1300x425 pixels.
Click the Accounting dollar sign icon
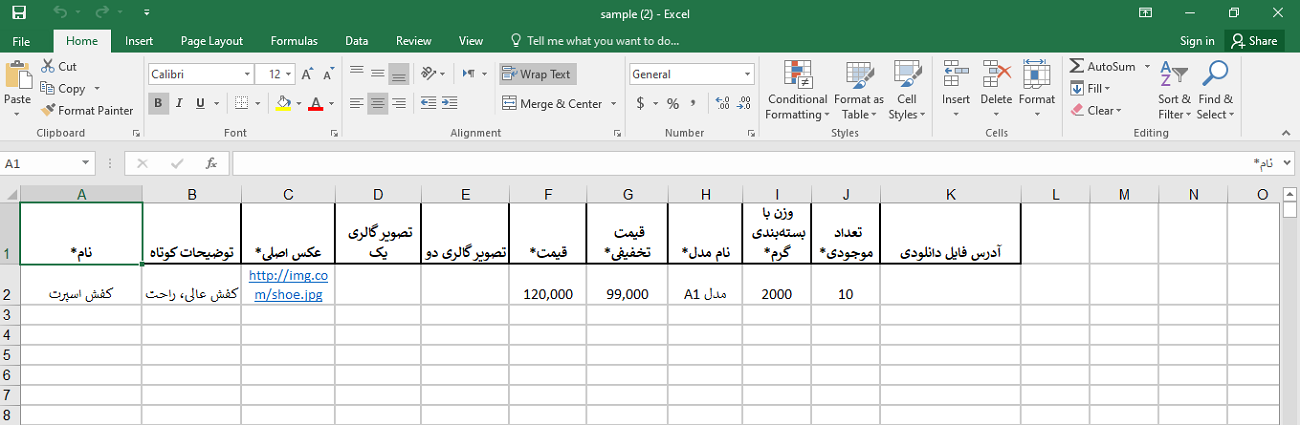coord(640,103)
